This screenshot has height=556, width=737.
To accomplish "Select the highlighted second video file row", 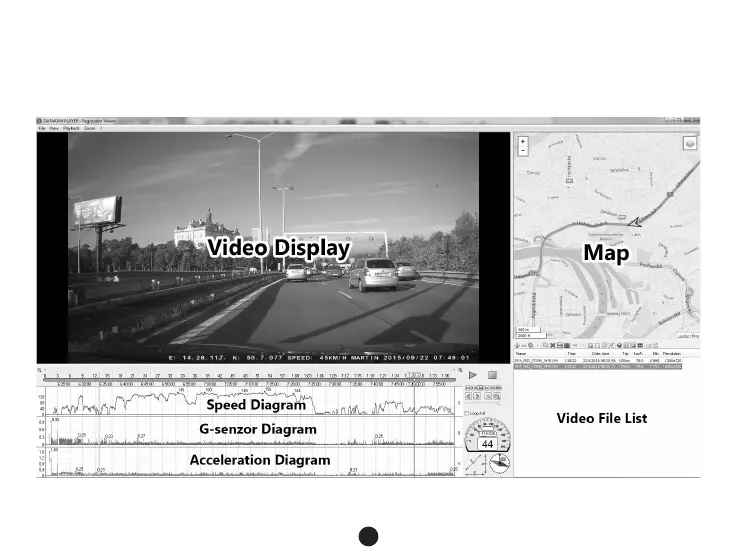I will 597,366.
